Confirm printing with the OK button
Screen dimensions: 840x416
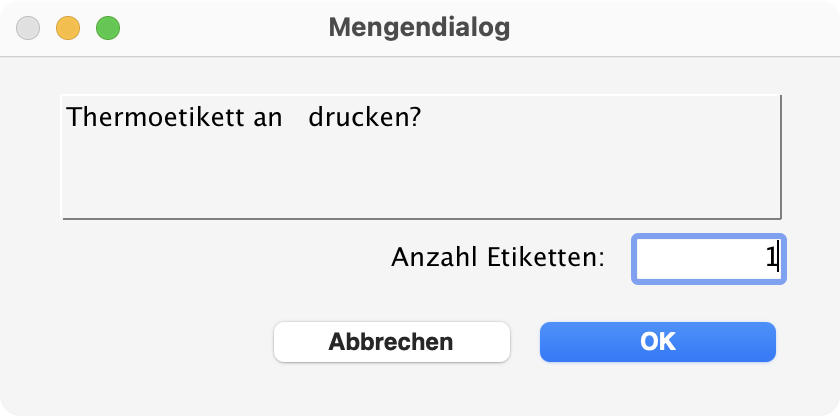[x=657, y=342]
